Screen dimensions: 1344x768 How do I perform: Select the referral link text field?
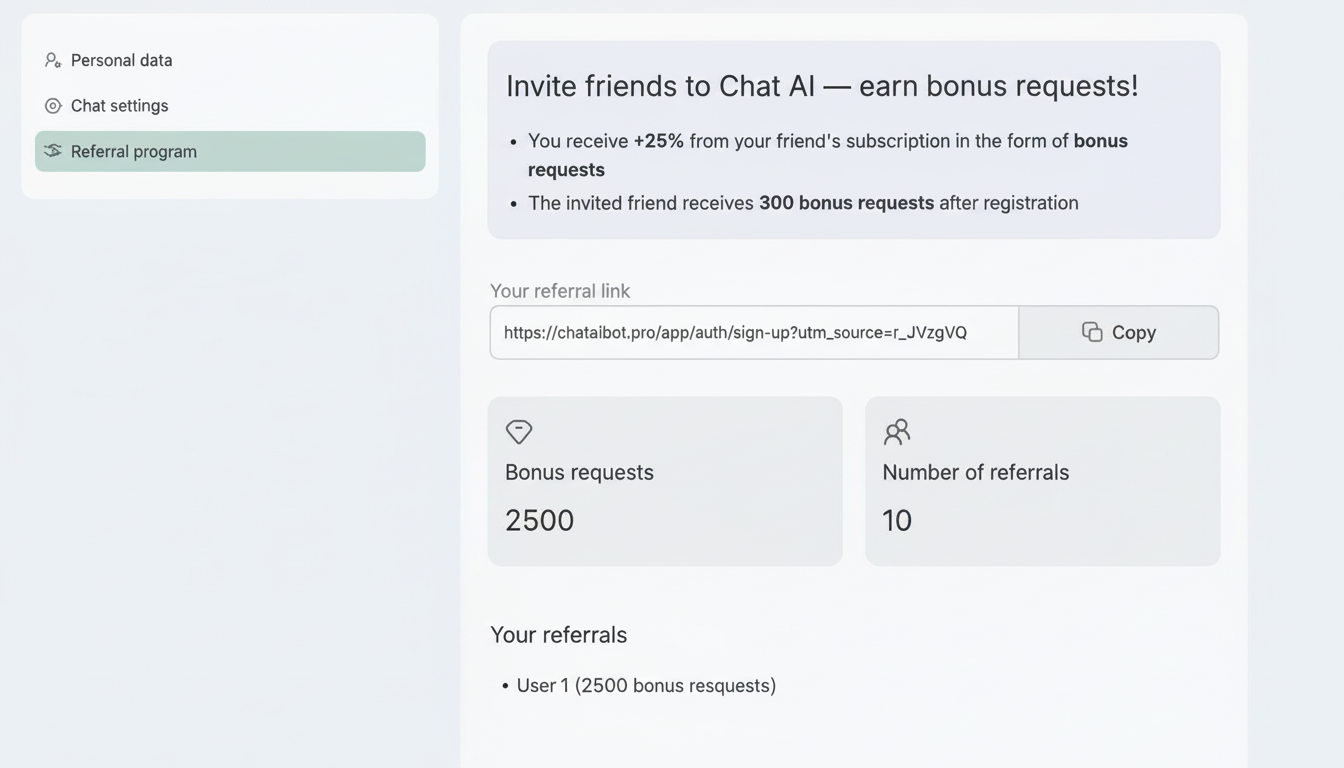[753, 332]
